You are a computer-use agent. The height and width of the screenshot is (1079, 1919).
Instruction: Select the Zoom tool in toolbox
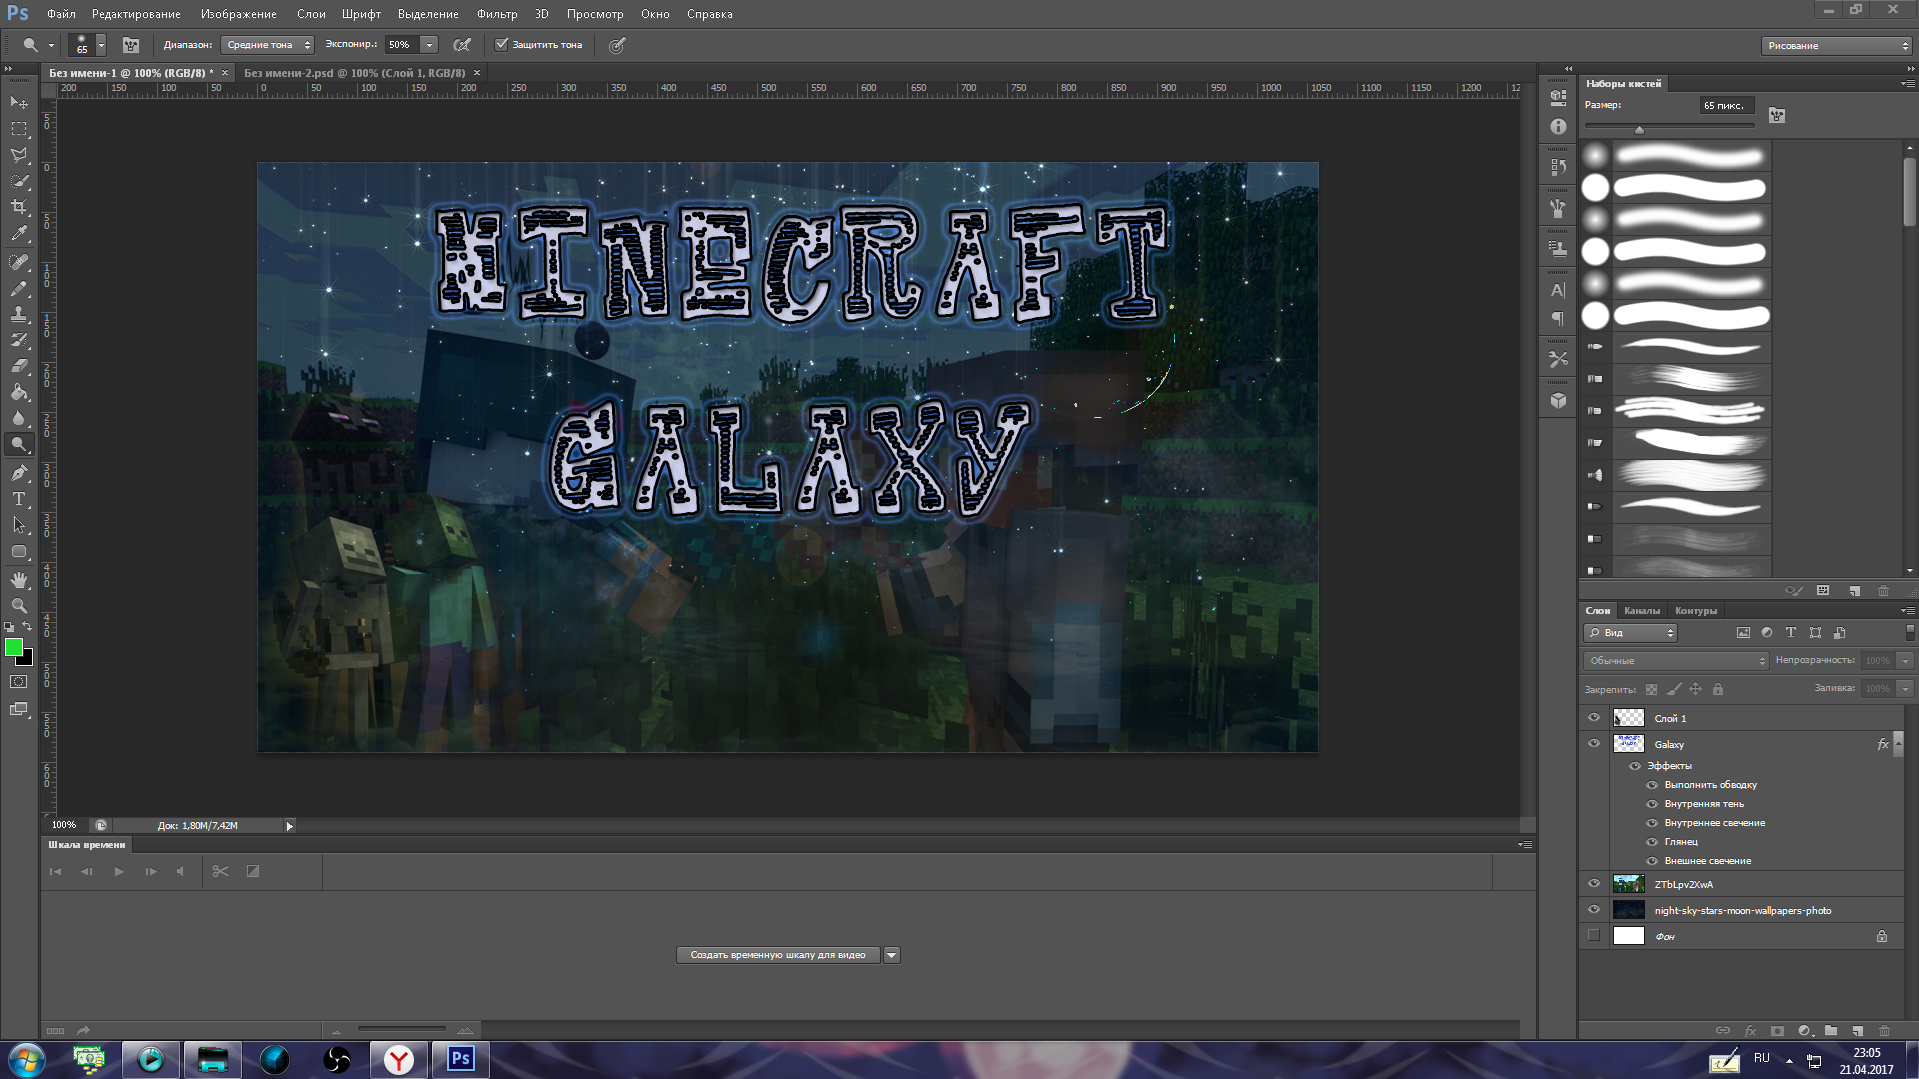pyautogui.click(x=19, y=606)
